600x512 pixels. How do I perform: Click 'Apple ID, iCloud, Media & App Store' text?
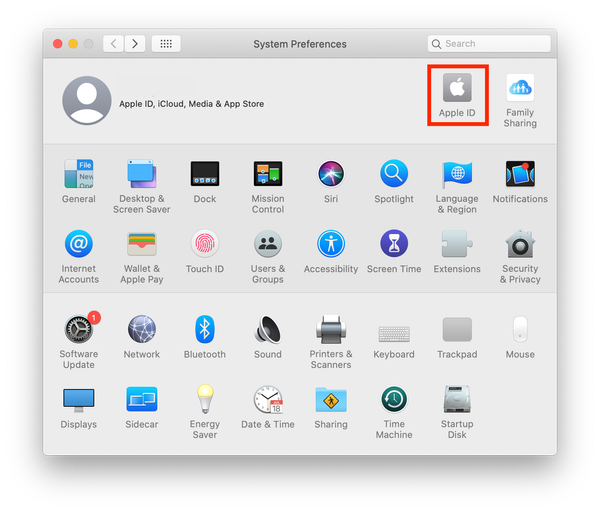[x=191, y=104]
